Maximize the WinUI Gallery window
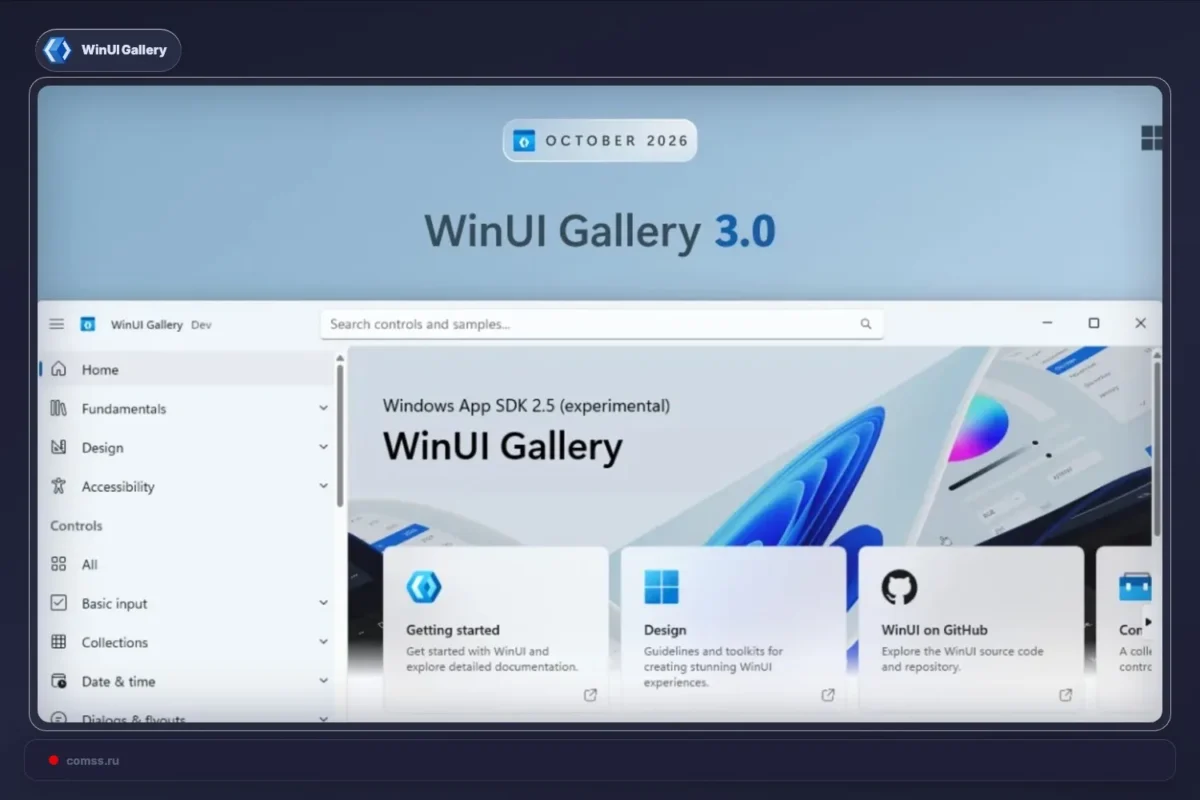 coord(1094,323)
